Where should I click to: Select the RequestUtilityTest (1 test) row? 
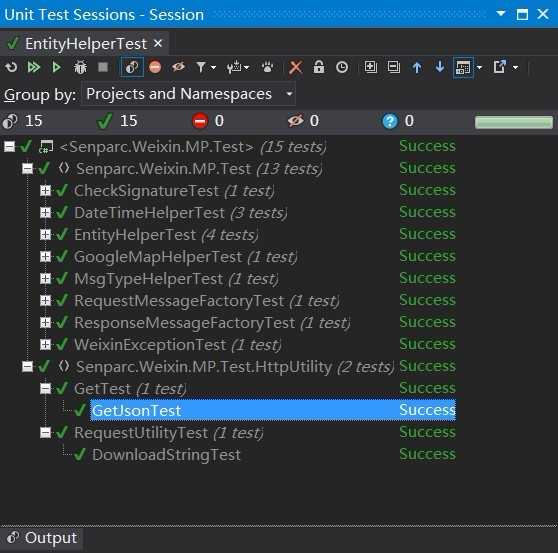169,433
